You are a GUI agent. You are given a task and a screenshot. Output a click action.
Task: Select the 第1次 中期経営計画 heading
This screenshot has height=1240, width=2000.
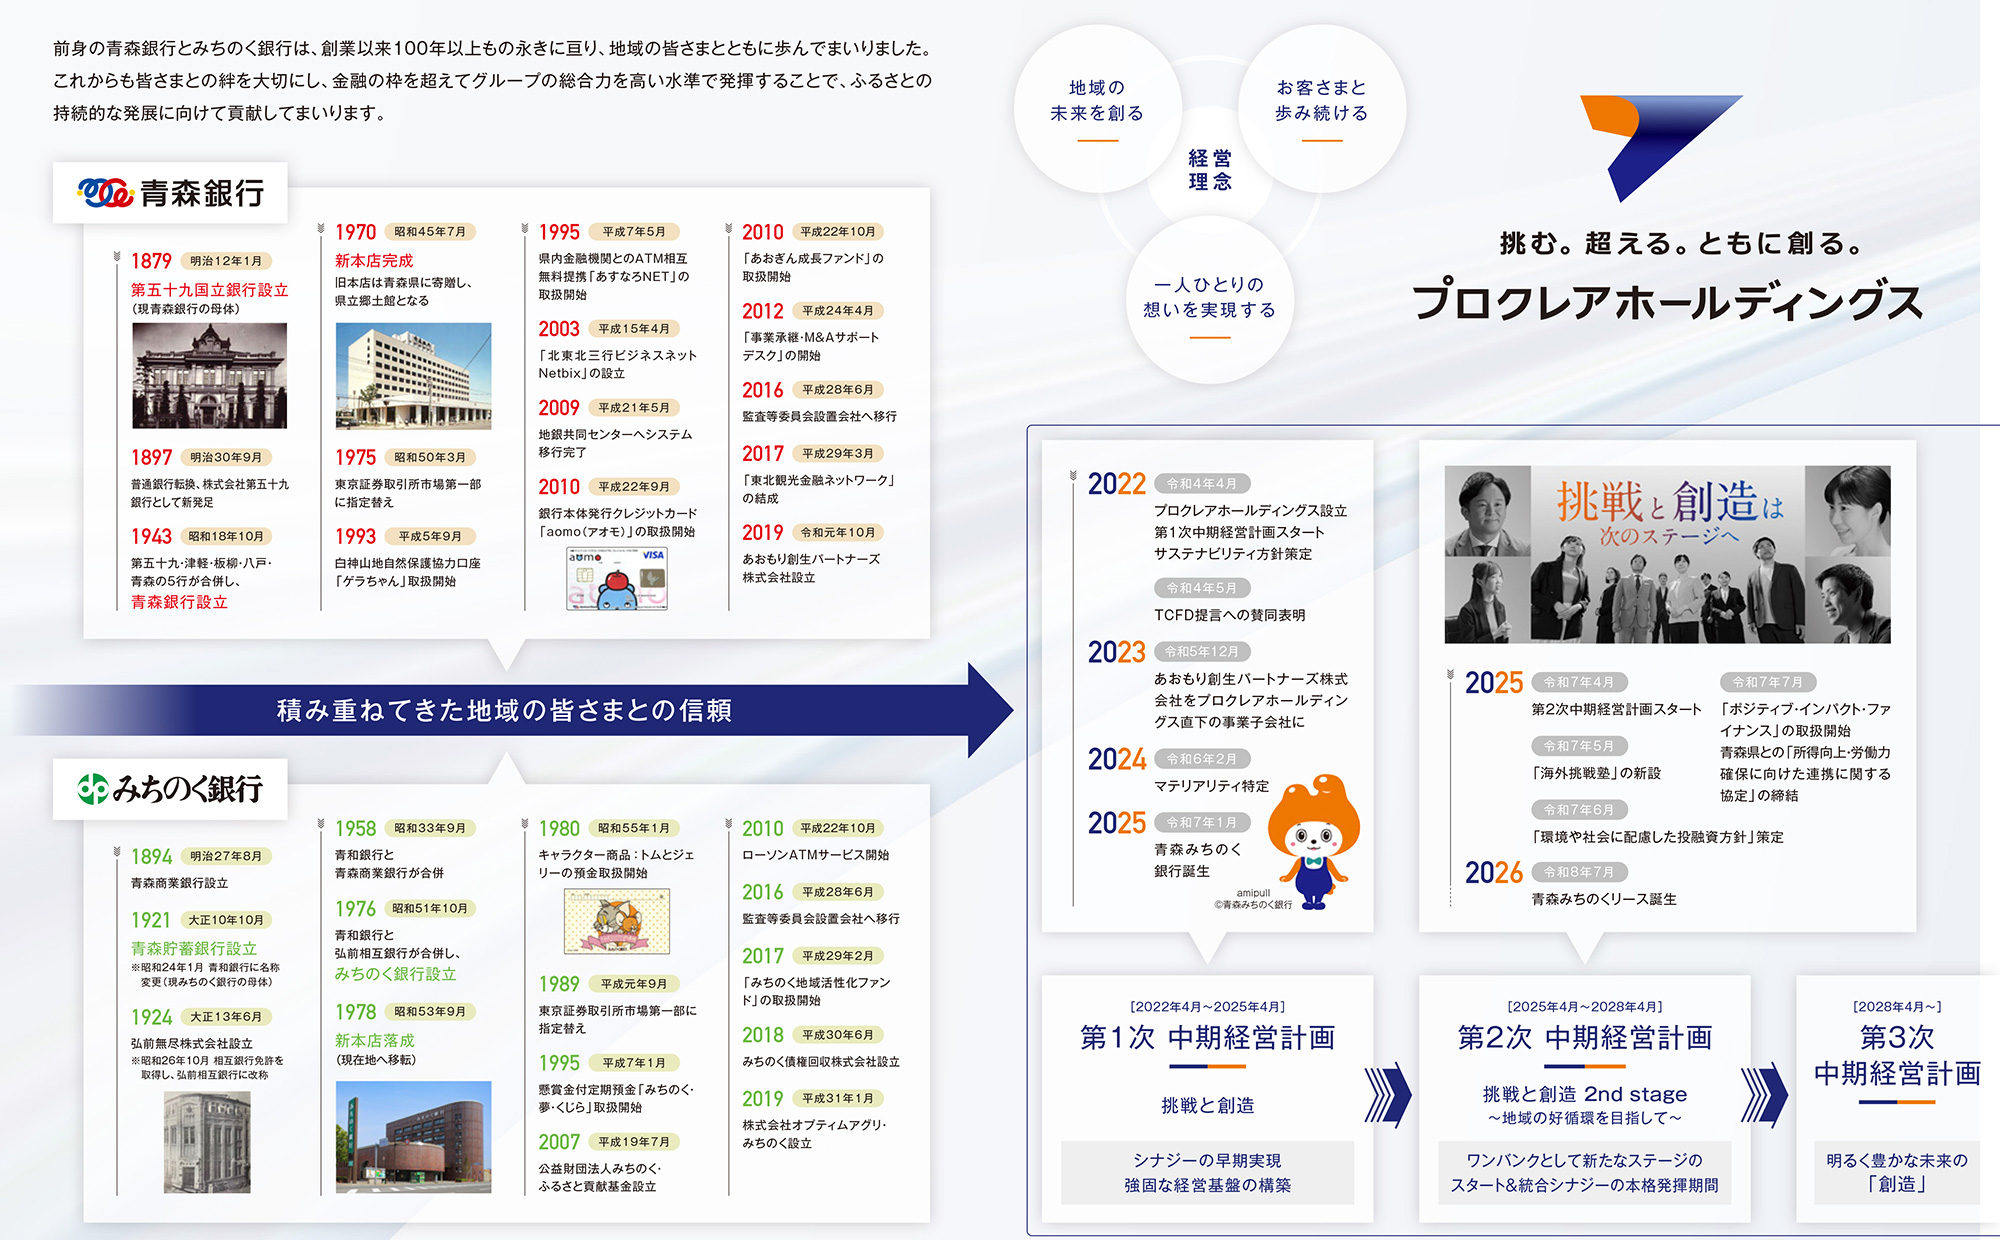(1208, 1038)
